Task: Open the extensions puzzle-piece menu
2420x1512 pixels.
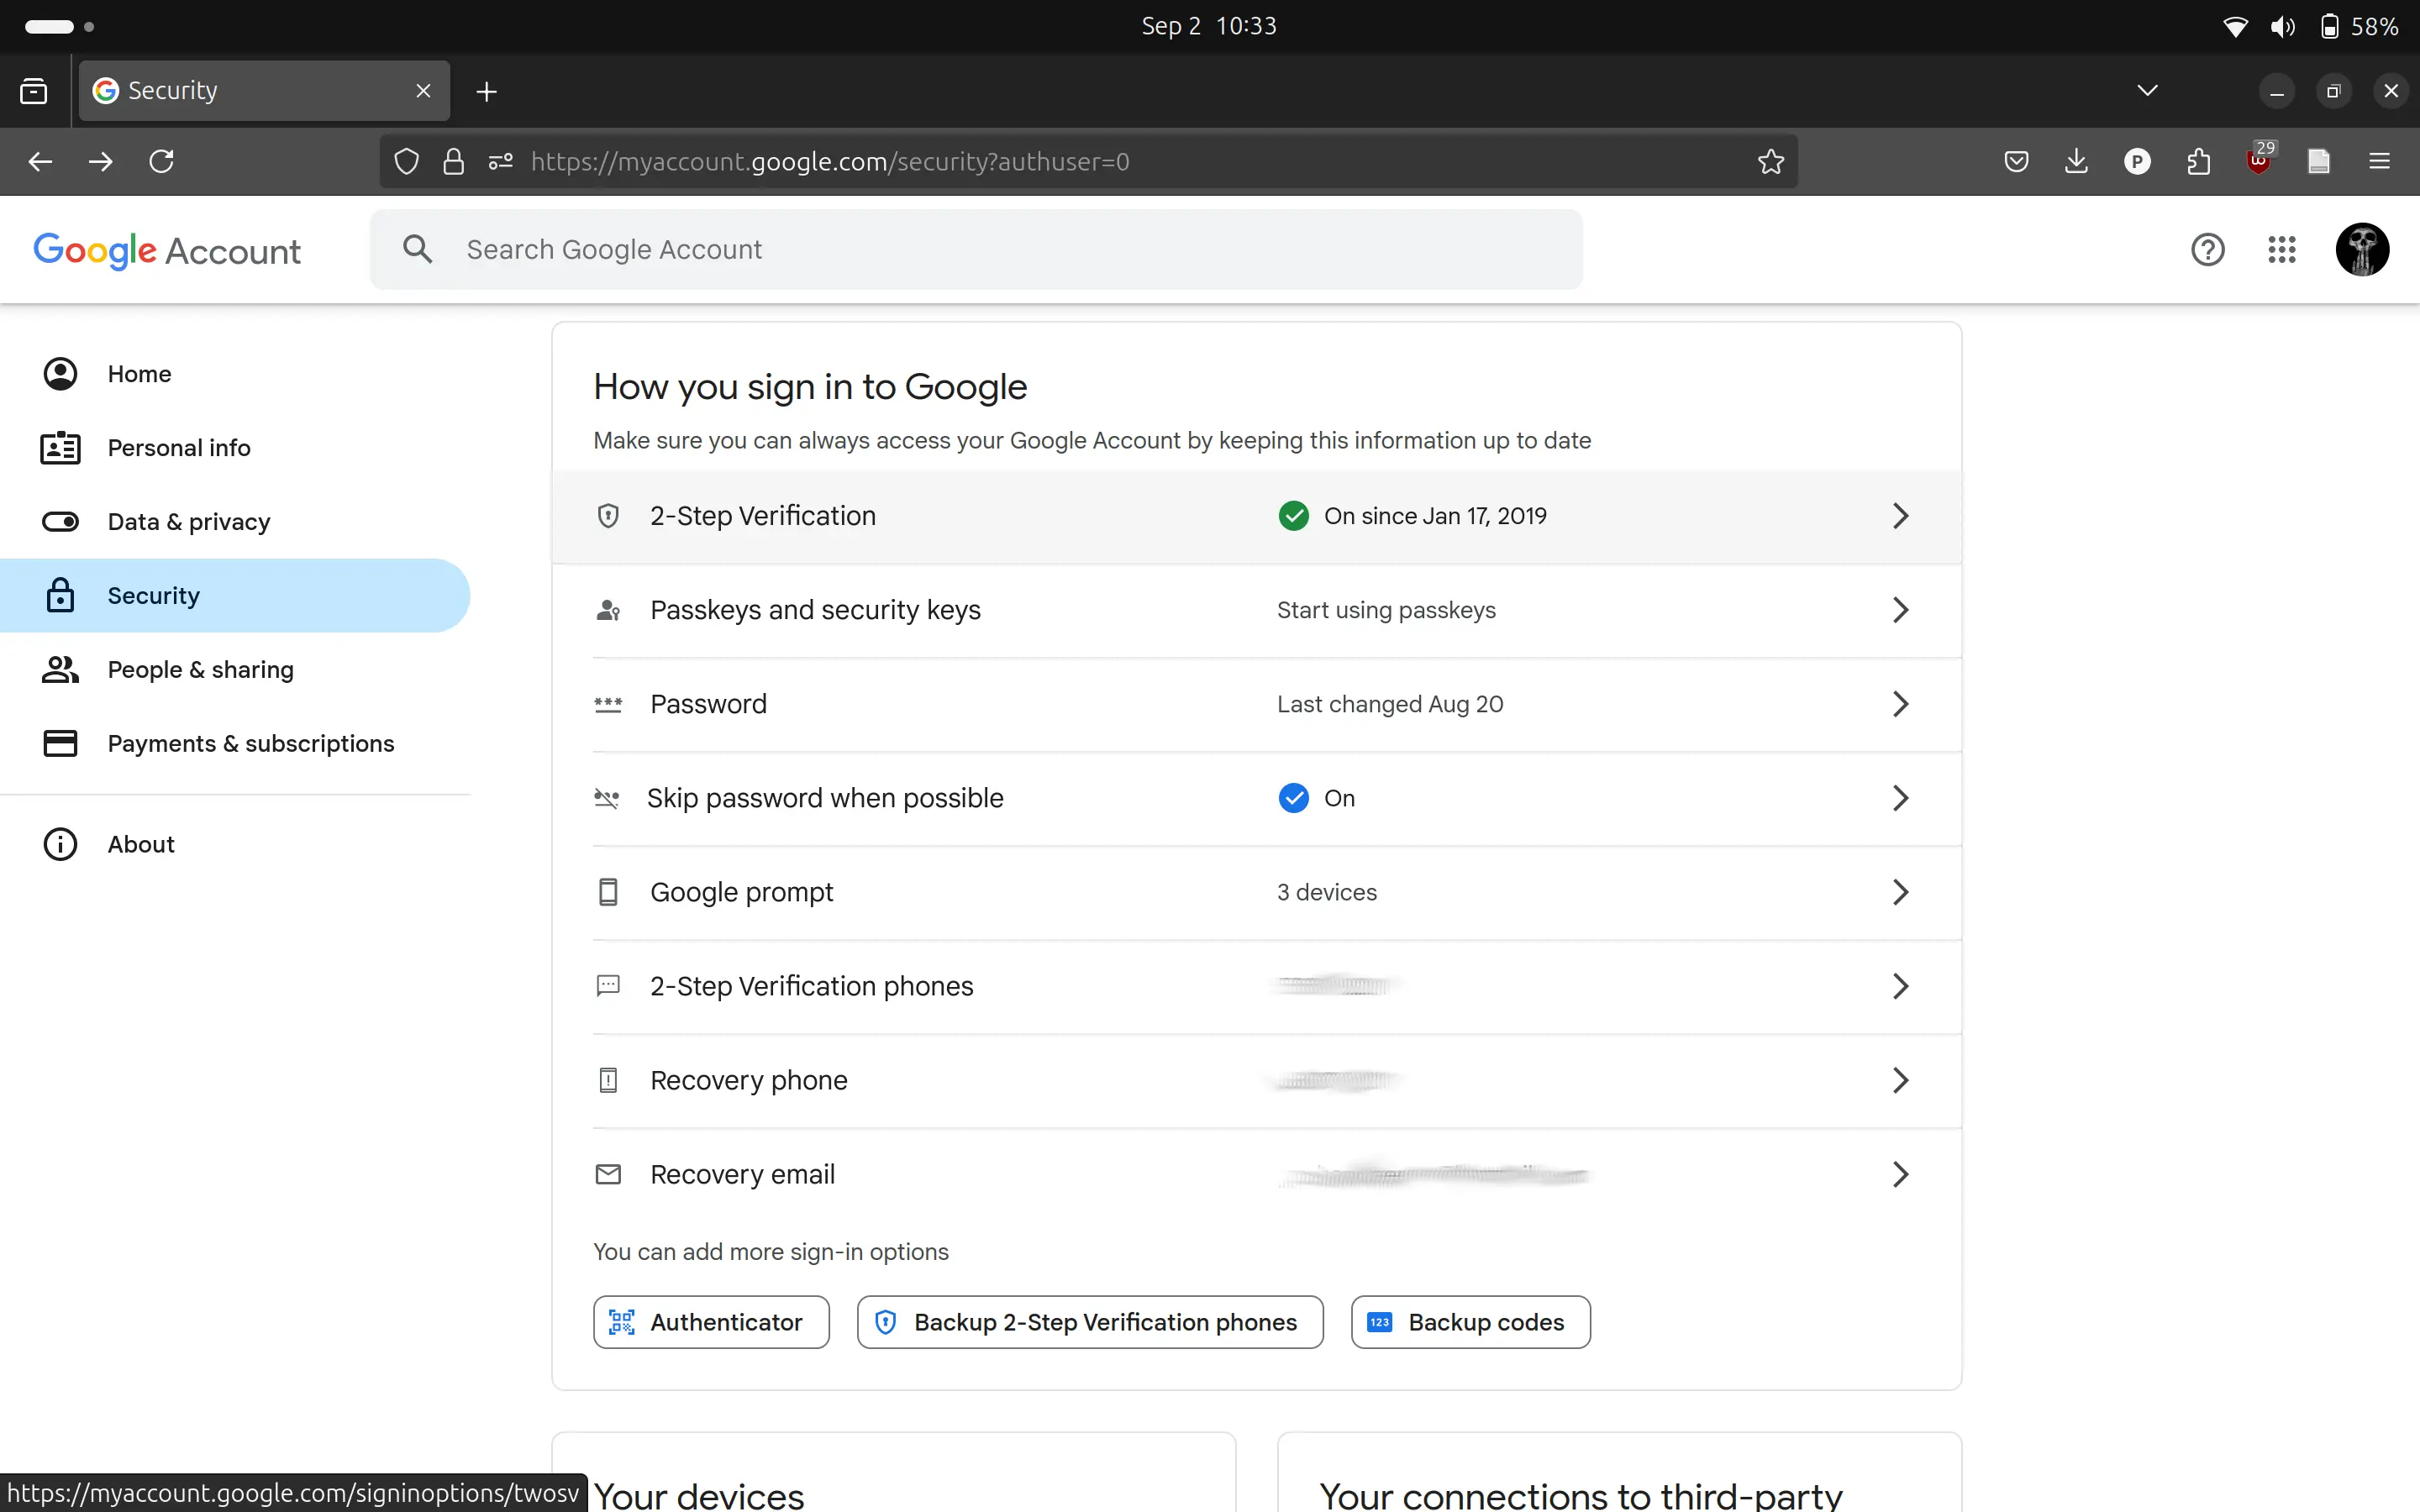Action: [2198, 161]
